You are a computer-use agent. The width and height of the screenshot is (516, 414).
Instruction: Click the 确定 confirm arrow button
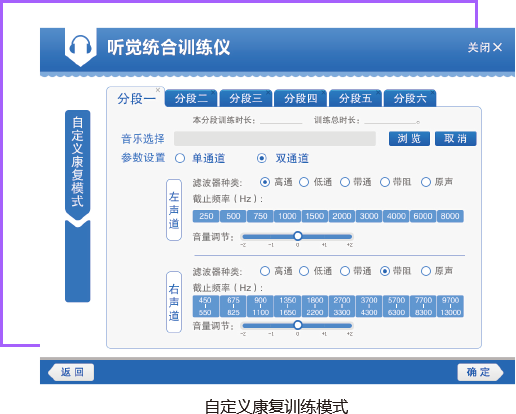pyautogui.click(x=480, y=372)
